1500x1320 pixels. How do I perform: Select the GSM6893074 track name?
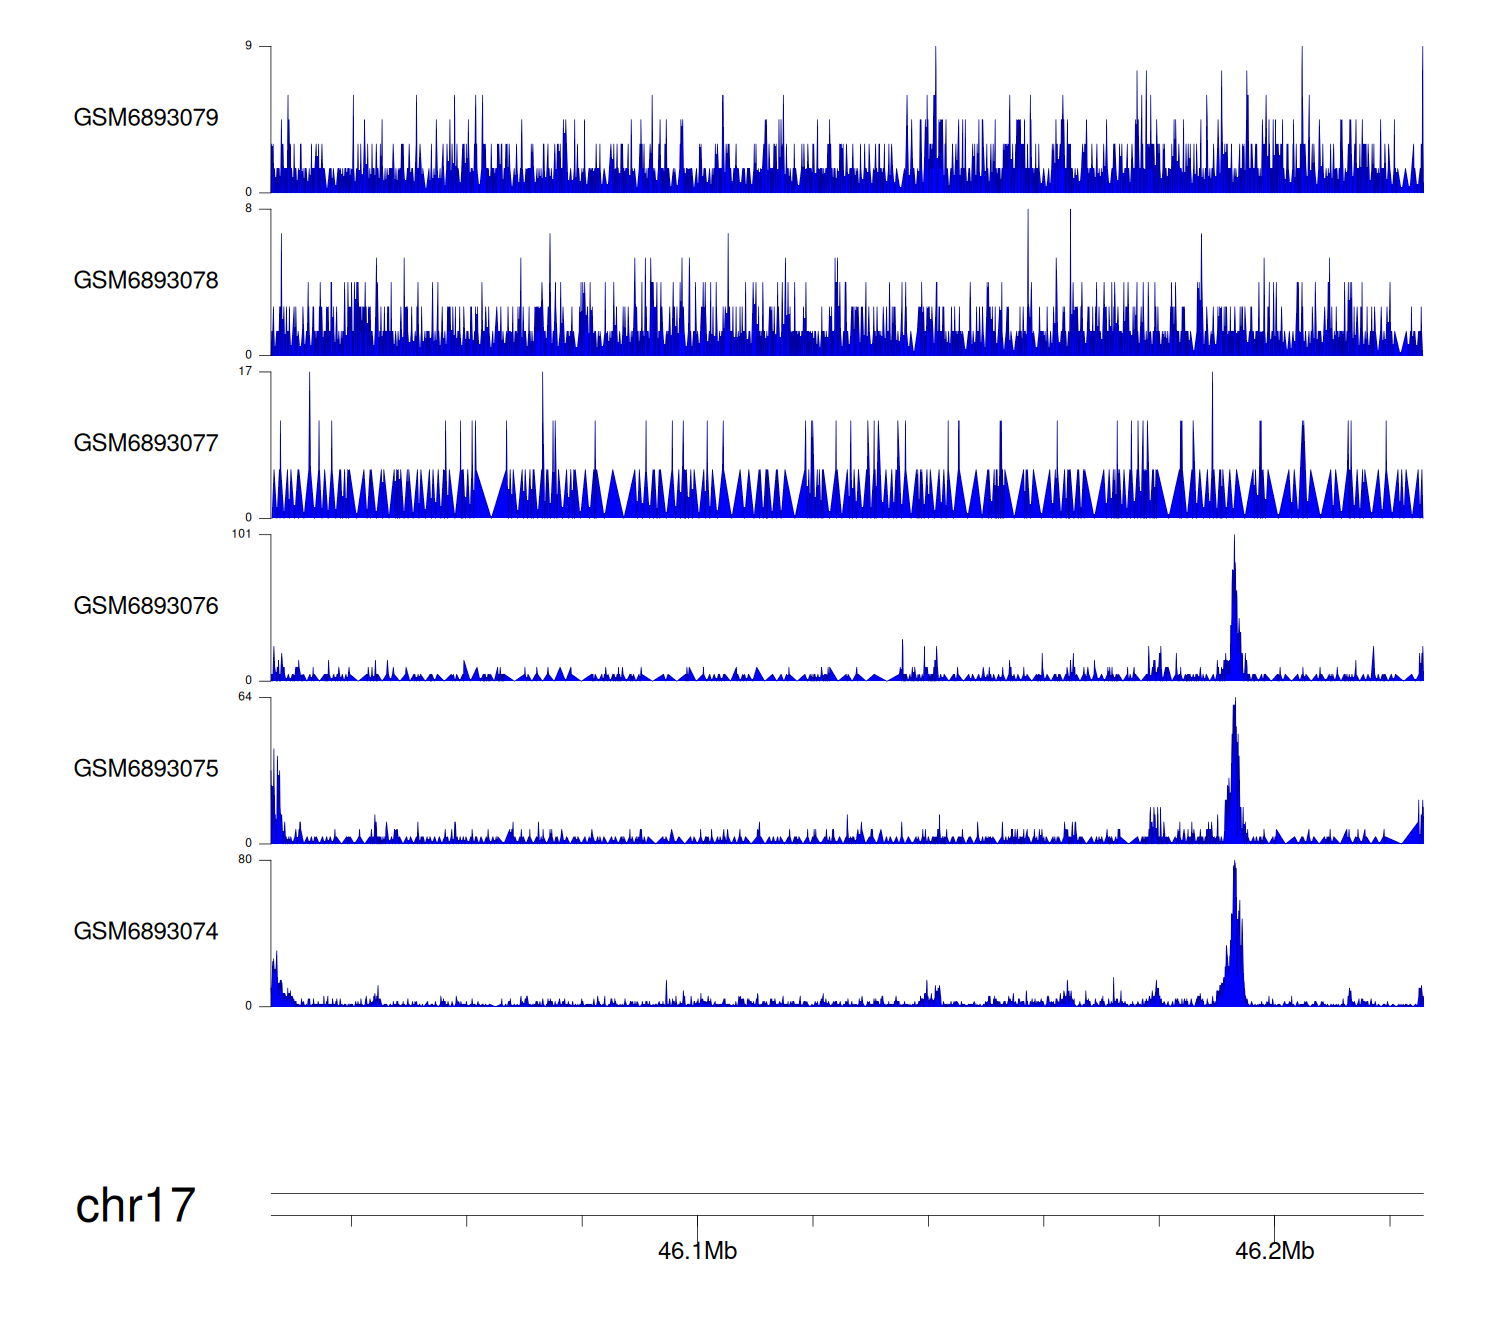pyautogui.click(x=146, y=932)
